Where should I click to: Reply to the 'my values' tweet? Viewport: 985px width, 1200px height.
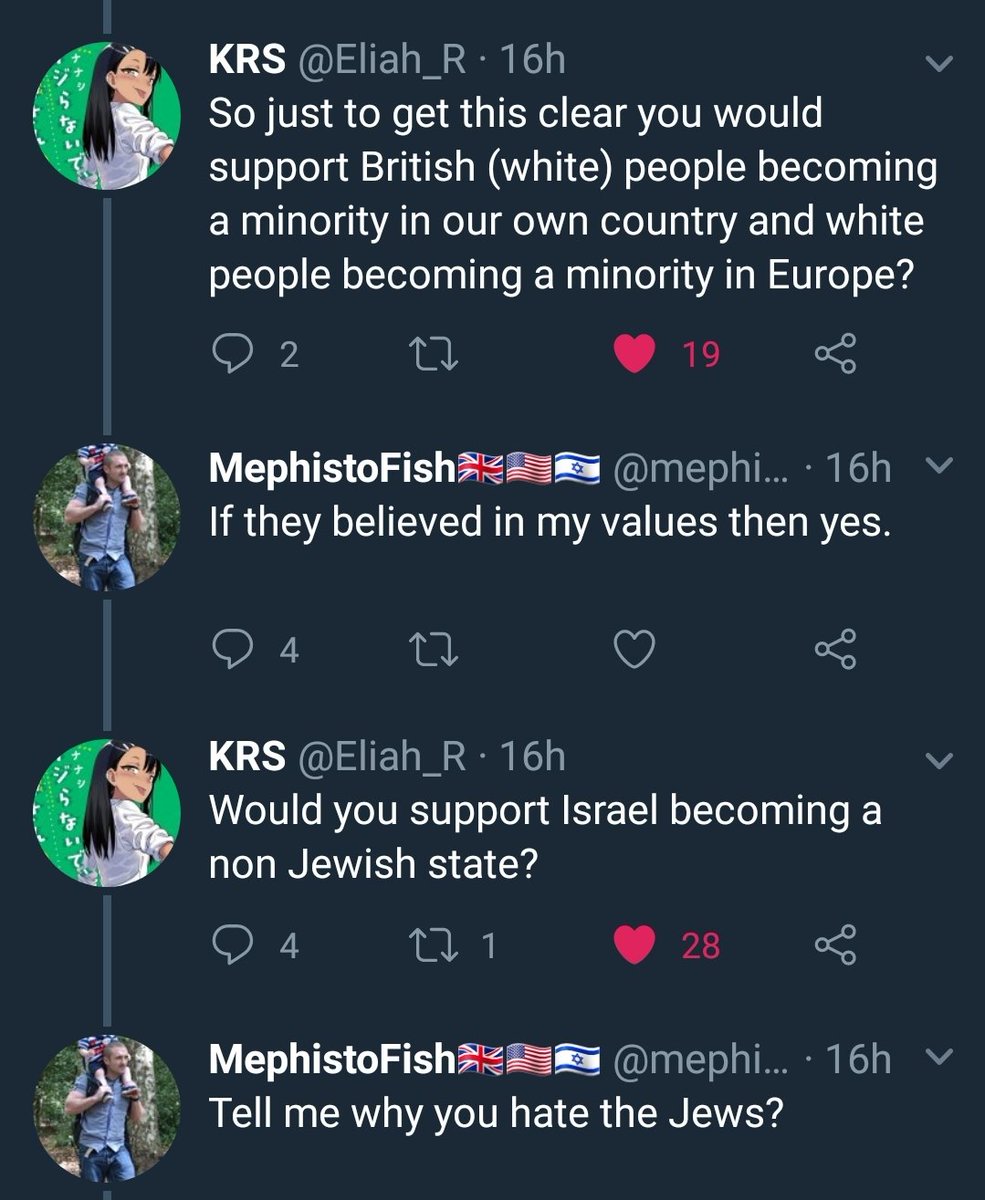(232, 650)
